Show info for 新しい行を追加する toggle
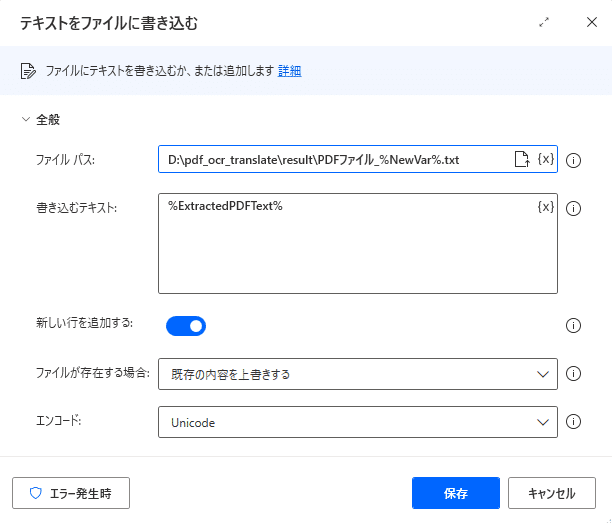The image size is (612, 523). point(573,326)
